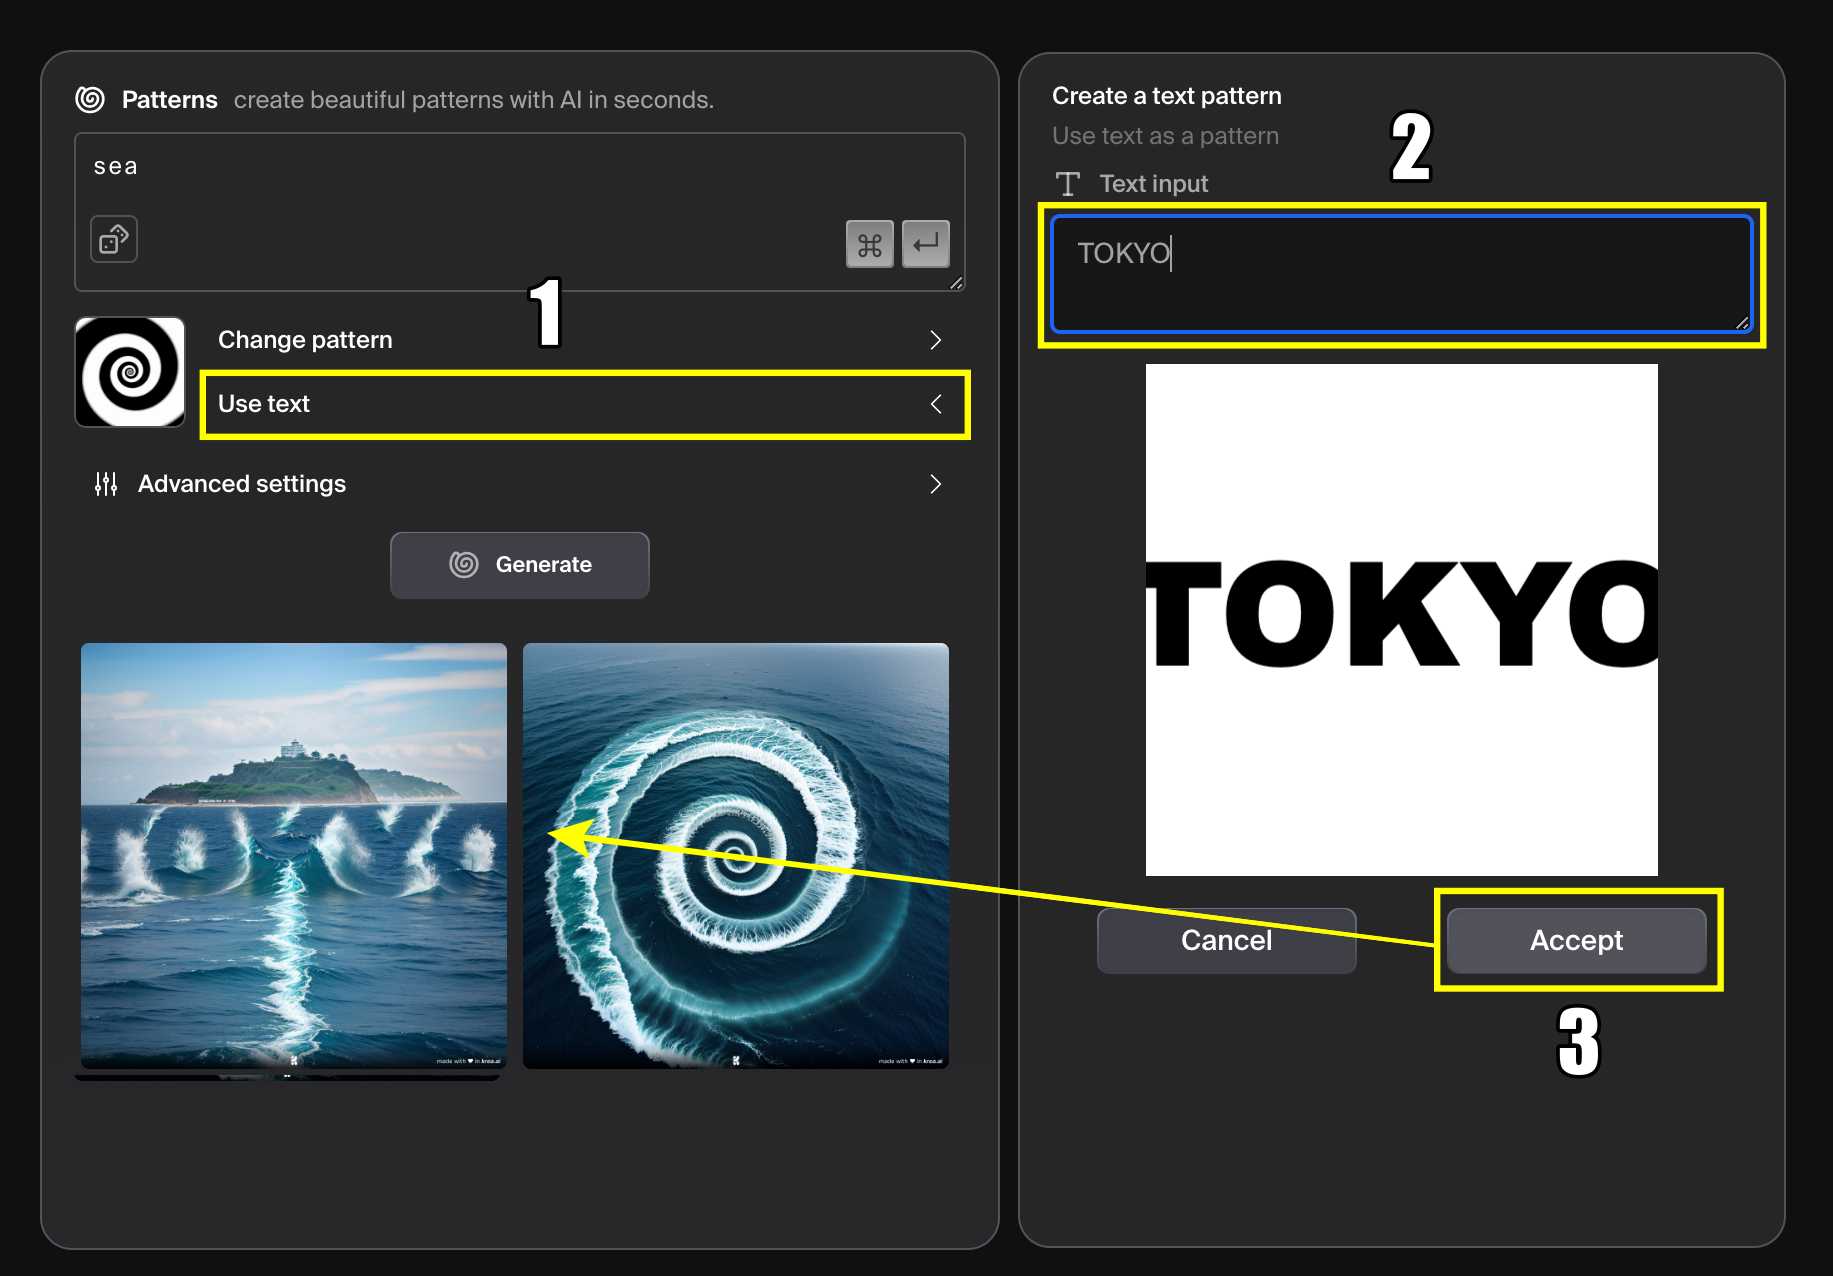Click the 'Text input' label
Viewport: 1833px width, 1276px height.
1154,184
